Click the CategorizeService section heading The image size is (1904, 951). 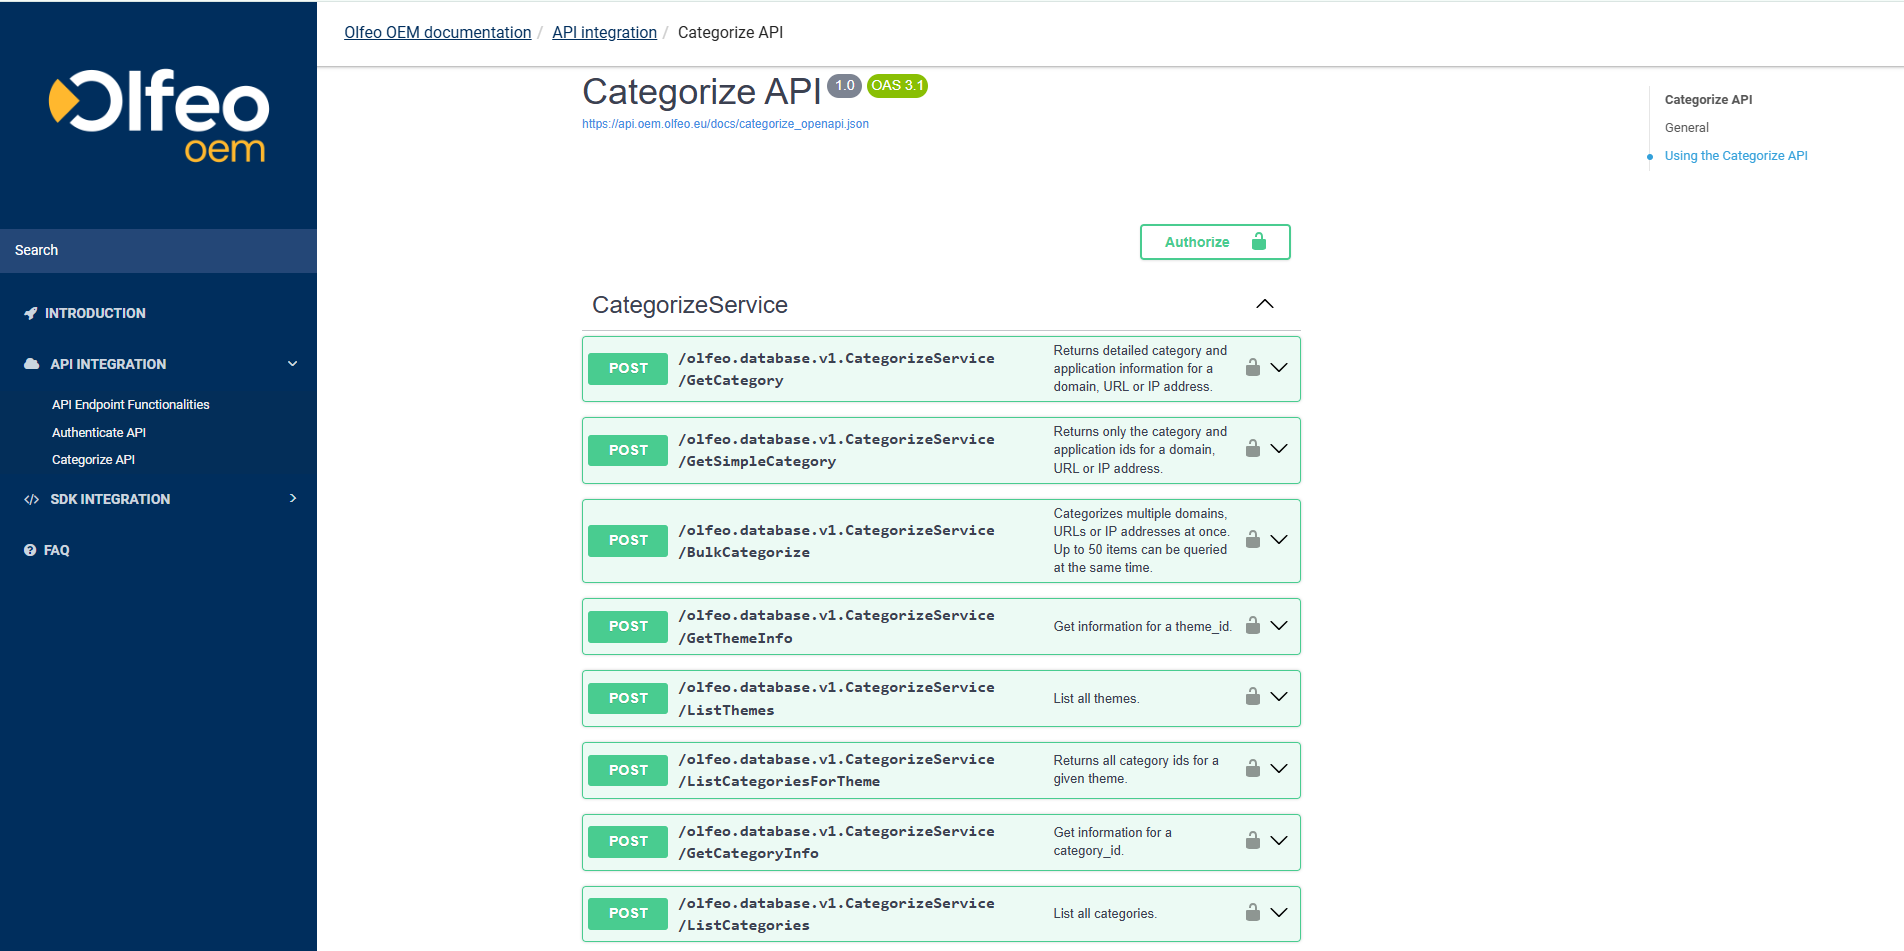coord(690,305)
